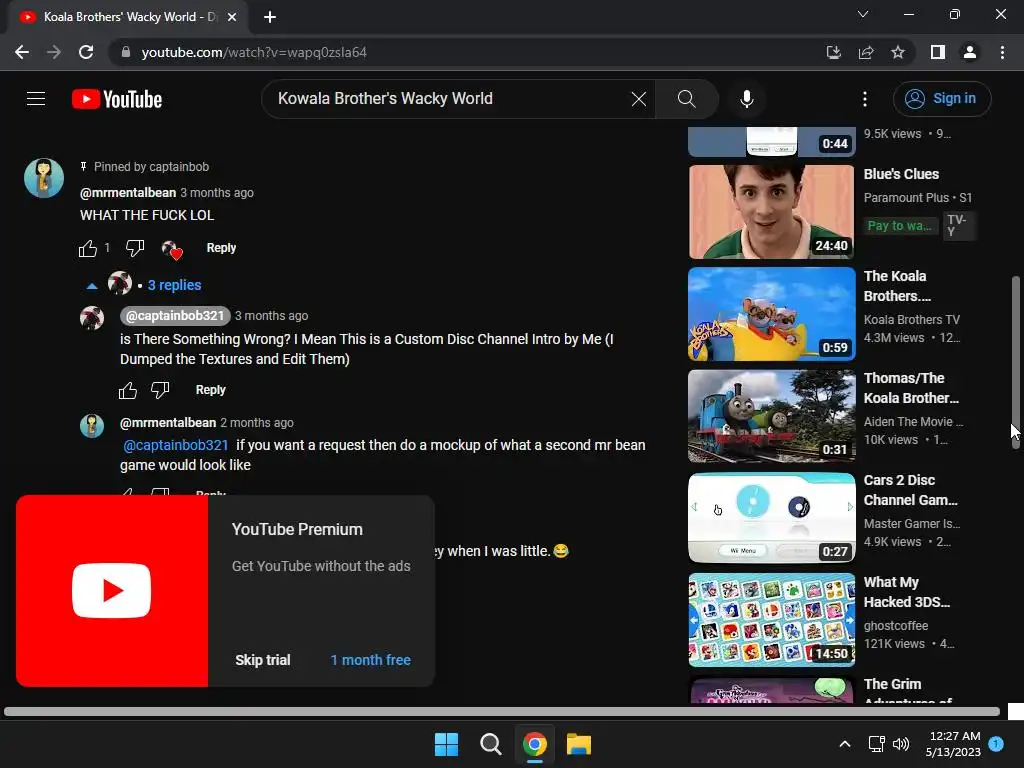Install app via address bar icon
The image size is (1024, 768).
coord(833,52)
